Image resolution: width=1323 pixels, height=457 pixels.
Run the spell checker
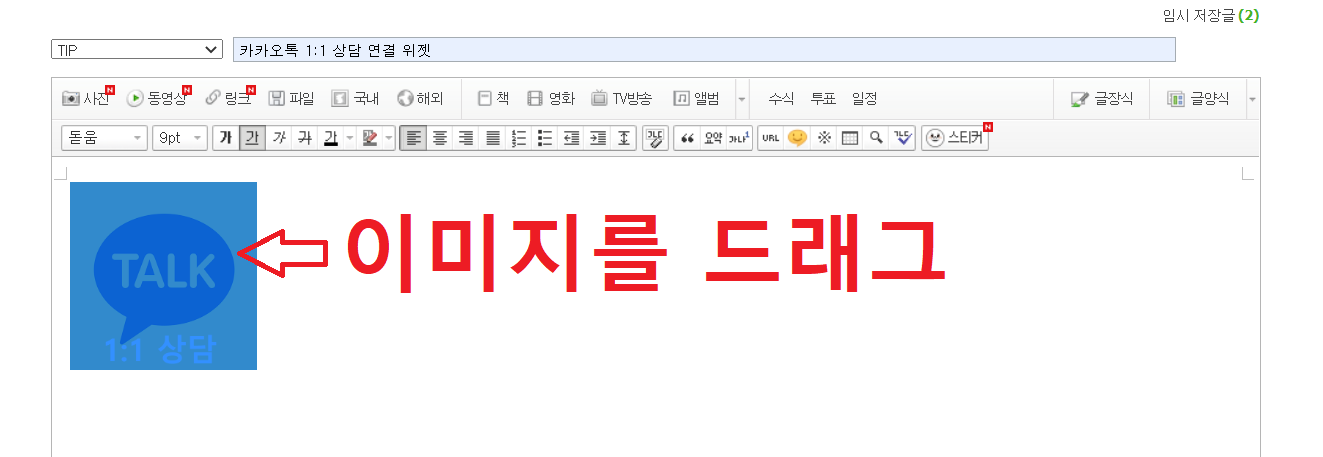pyautogui.click(x=902, y=138)
